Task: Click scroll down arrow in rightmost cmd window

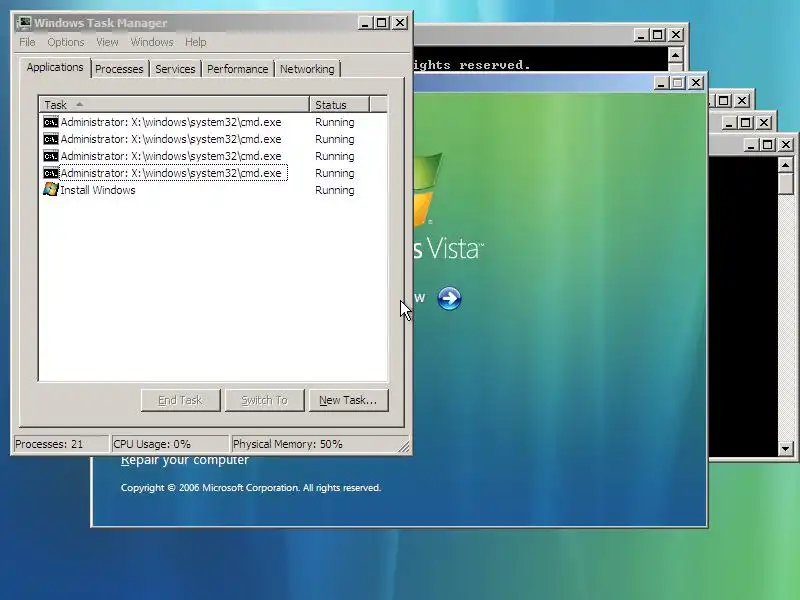Action: [x=786, y=449]
